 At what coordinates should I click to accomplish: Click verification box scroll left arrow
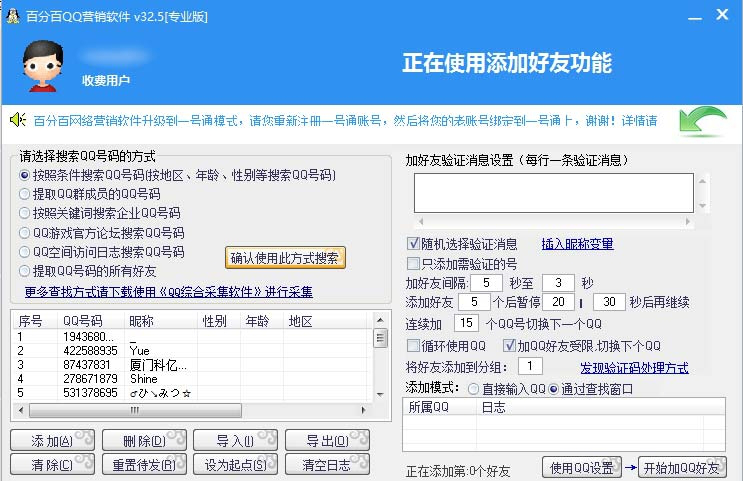coord(421,221)
